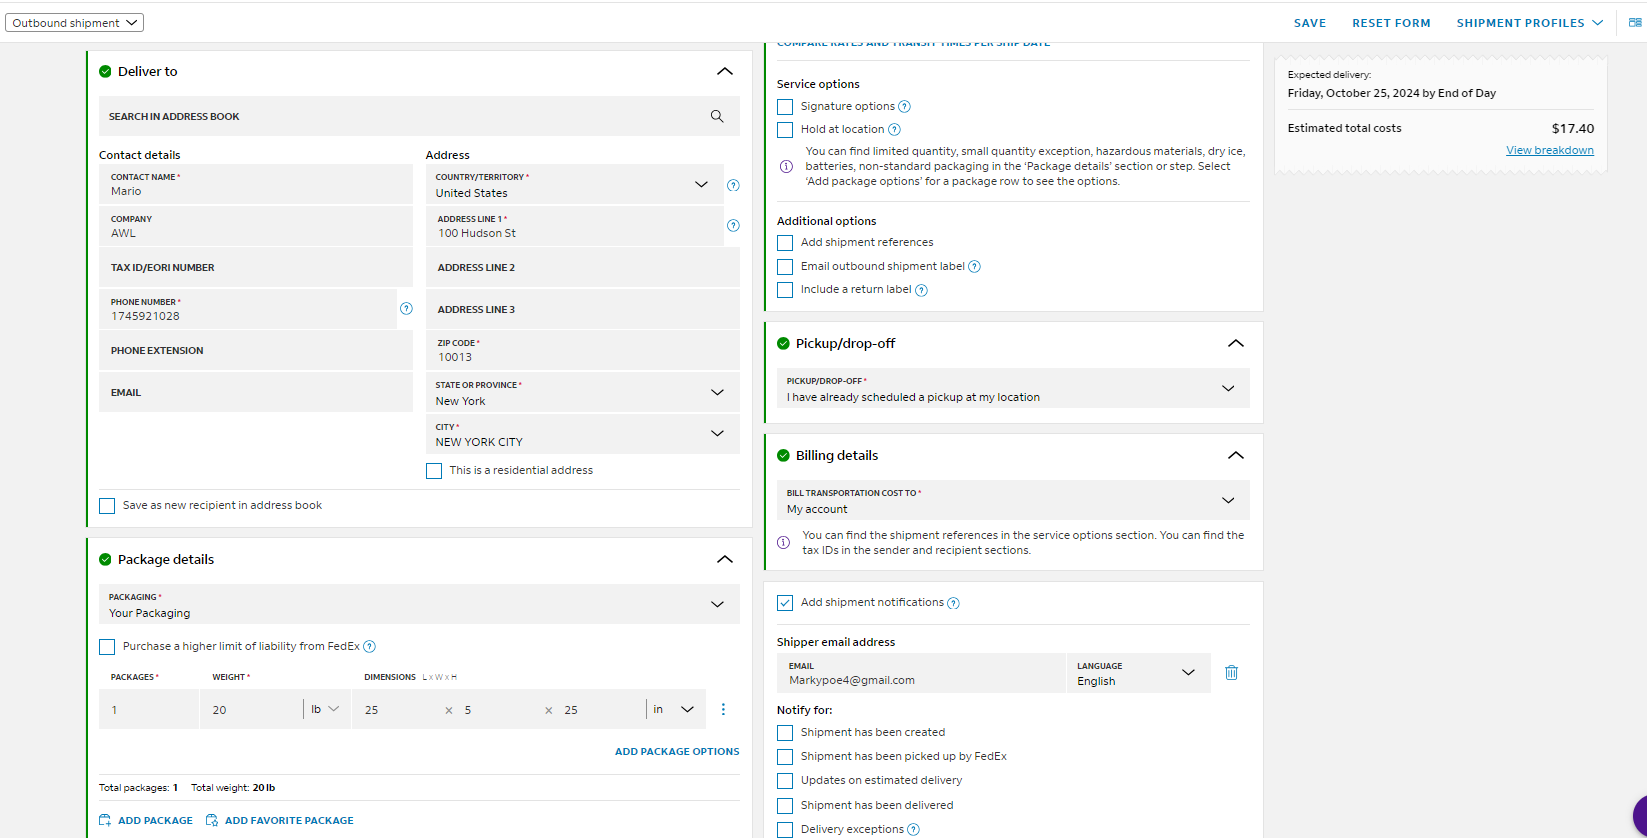Click the package Weight field

point(252,709)
